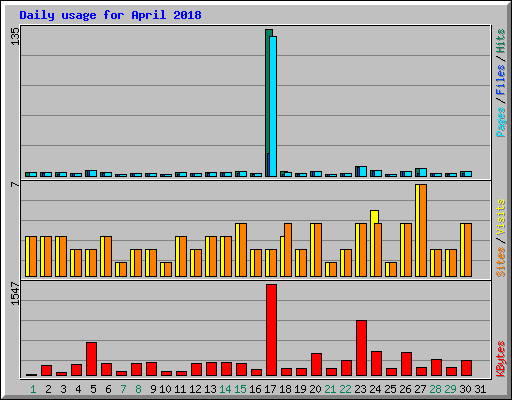Click the cyan files bar for day 5
The width and height of the screenshot is (512, 400).
click(93, 173)
